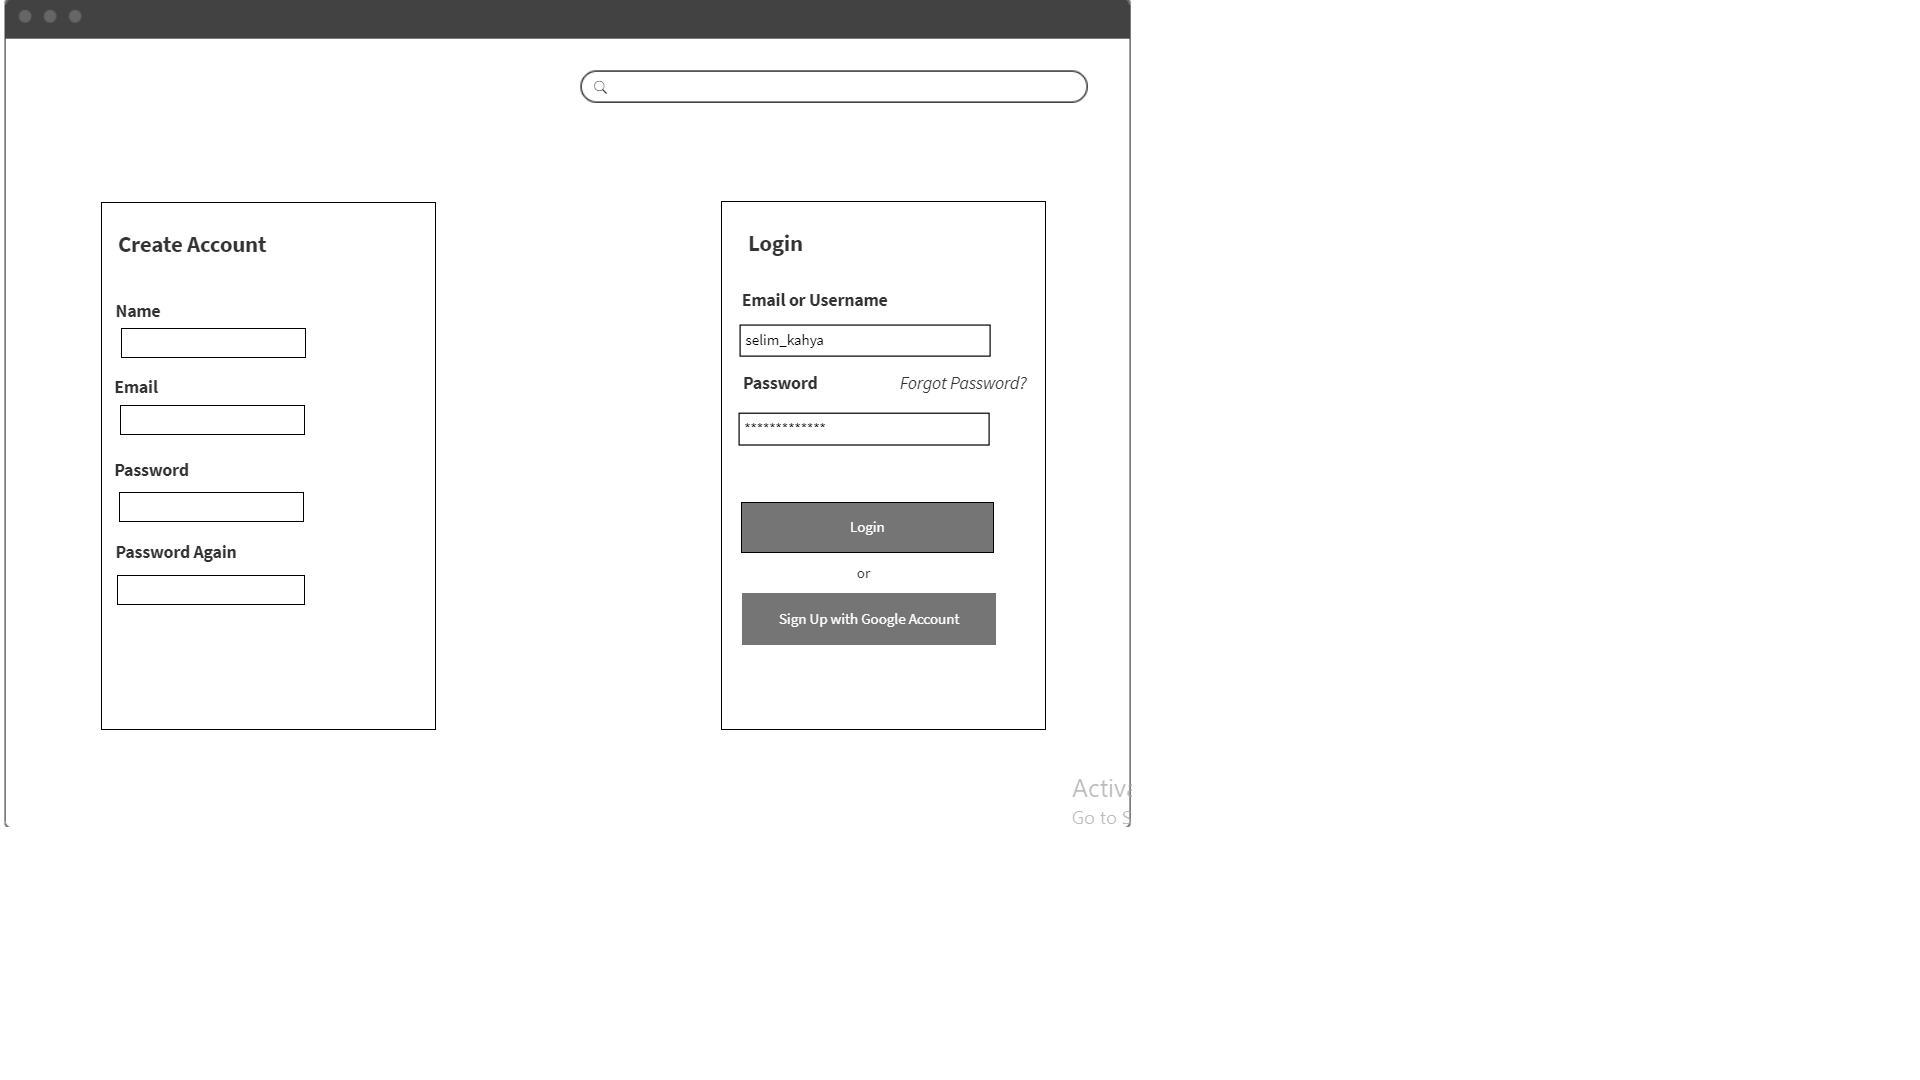Select the Login panel header
This screenshot has width=1920, height=1080.
coord(774,243)
